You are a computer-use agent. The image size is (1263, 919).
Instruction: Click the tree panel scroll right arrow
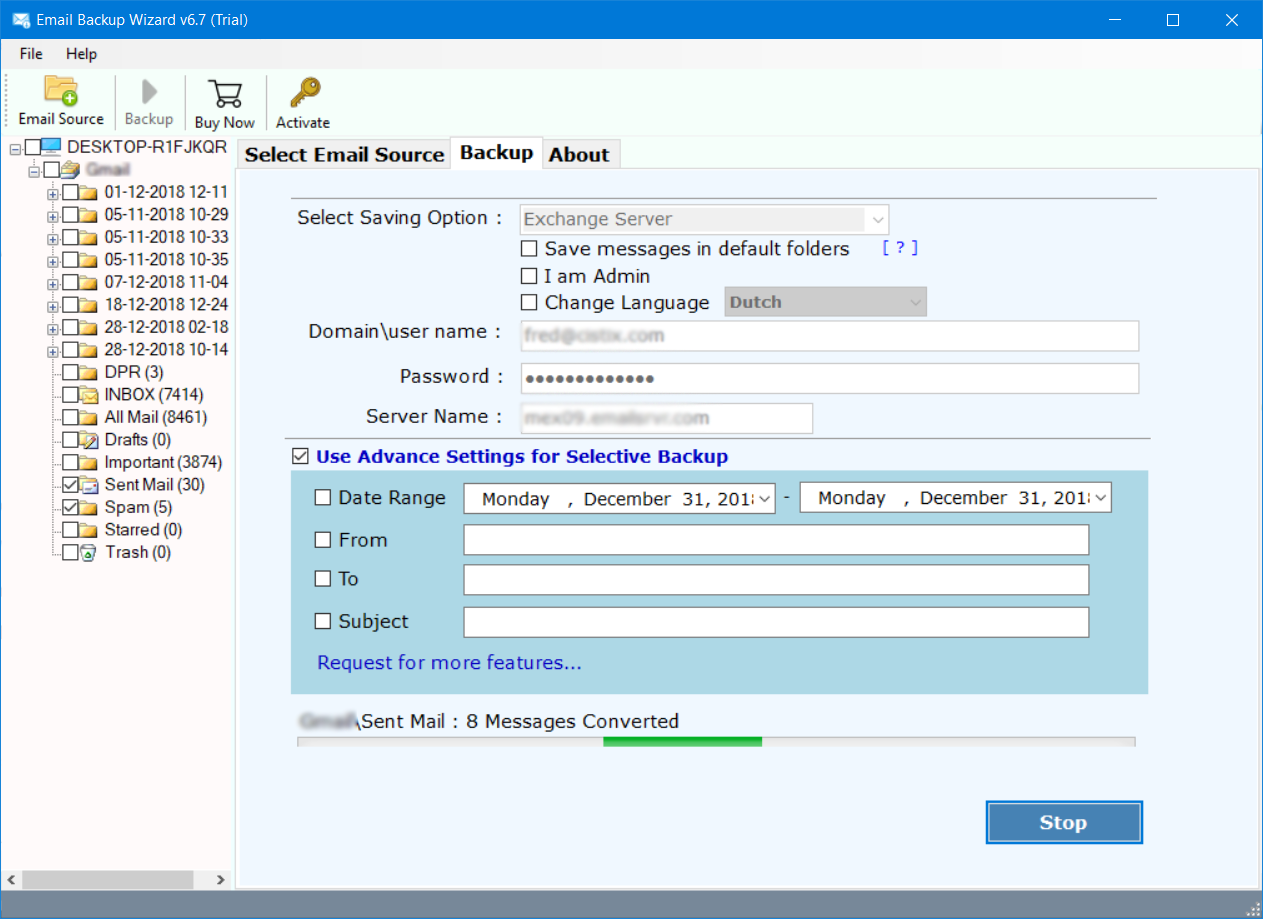coord(222,880)
